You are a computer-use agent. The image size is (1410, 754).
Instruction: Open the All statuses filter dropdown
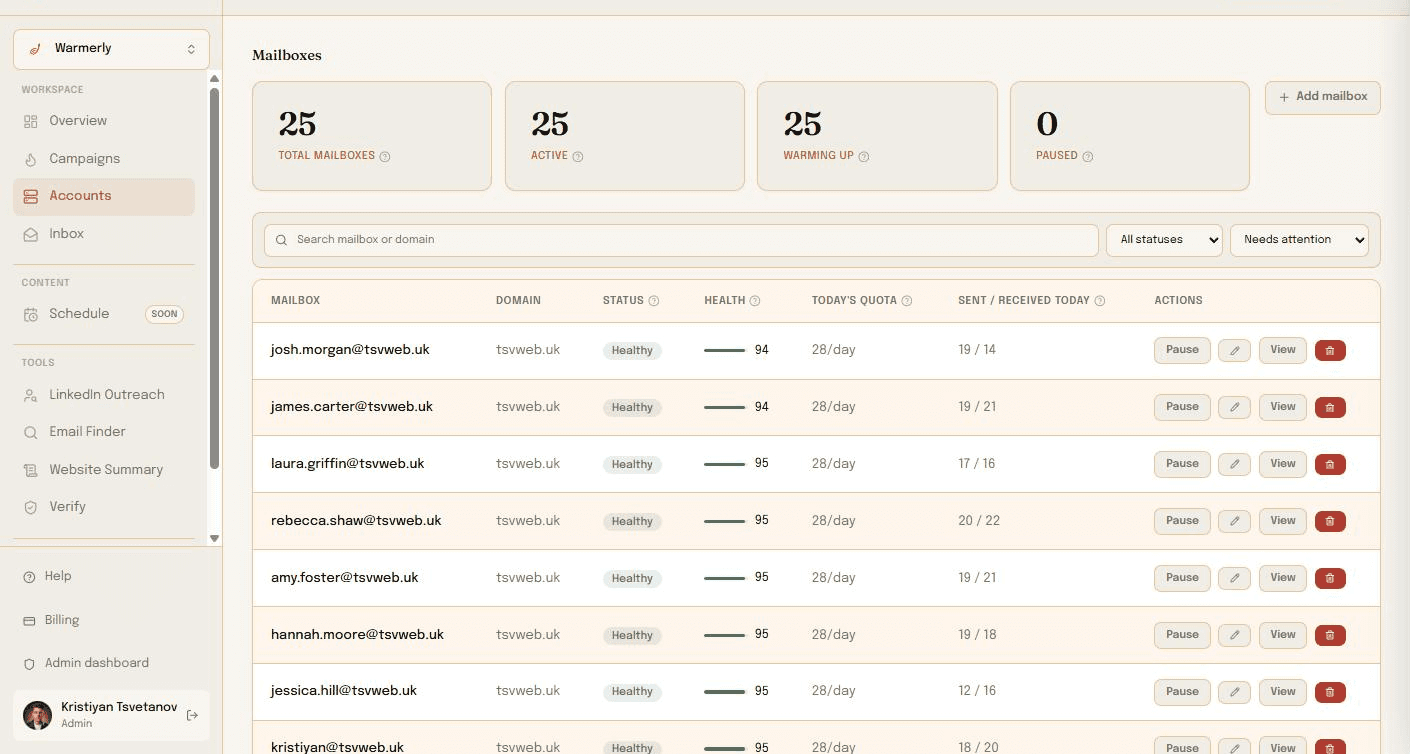point(1164,240)
